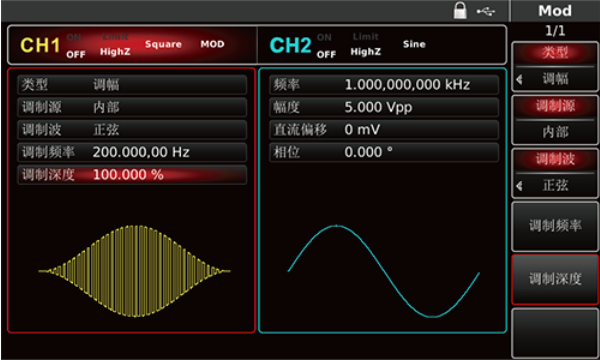Click the CH1 modulated waveform preview
The height and width of the screenshot is (360, 600).
(134, 271)
